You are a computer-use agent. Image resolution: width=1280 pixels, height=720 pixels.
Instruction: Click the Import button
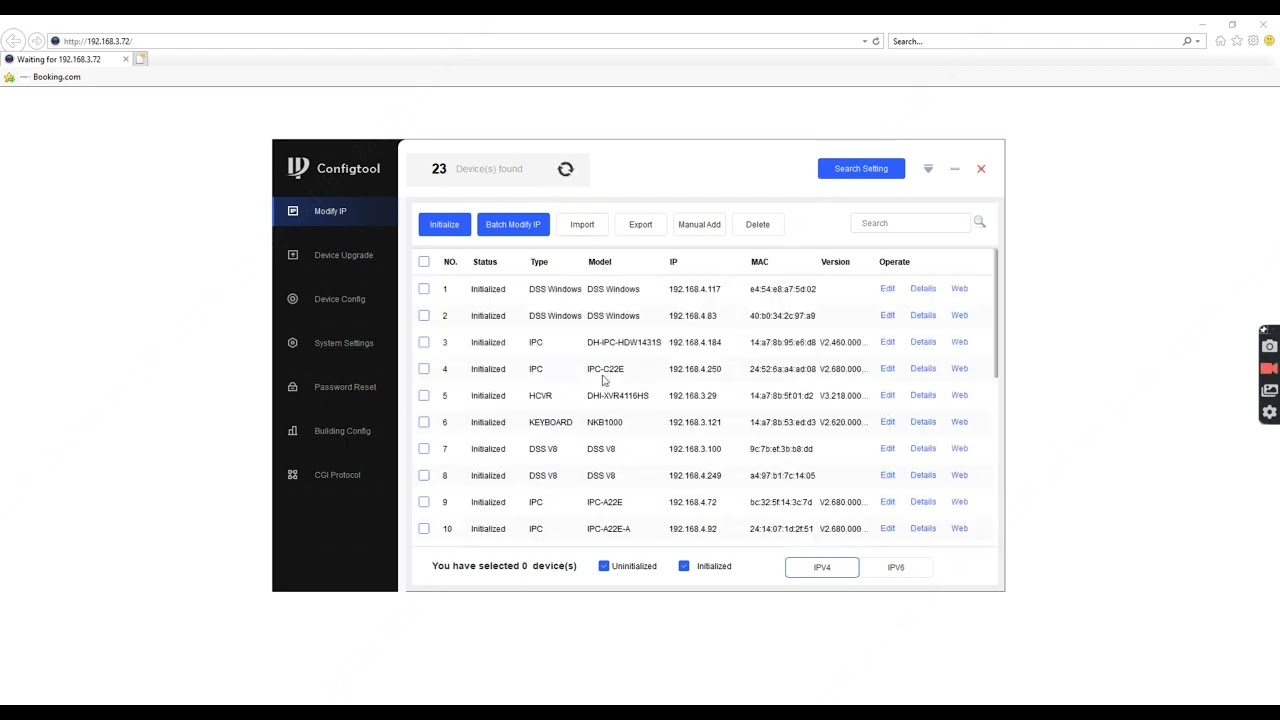click(x=582, y=224)
